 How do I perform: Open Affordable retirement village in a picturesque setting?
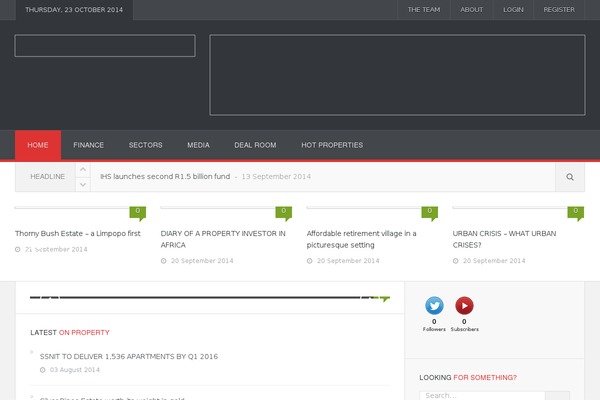(x=361, y=239)
